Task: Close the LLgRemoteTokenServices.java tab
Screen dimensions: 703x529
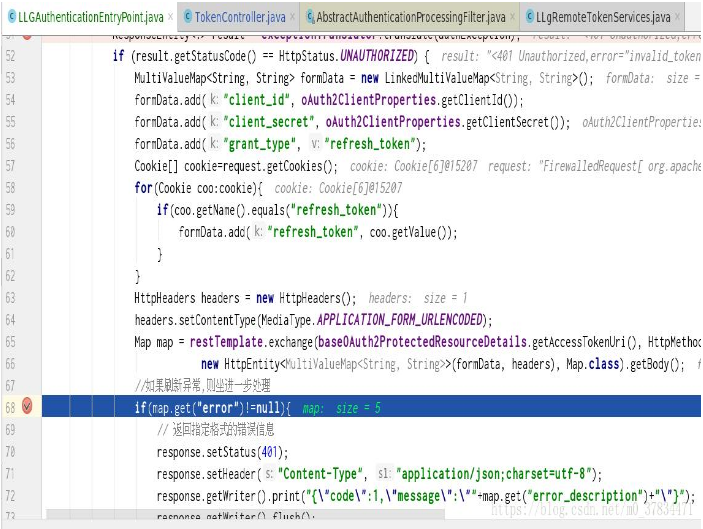Action: pyautogui.click(x=677, y=17)
